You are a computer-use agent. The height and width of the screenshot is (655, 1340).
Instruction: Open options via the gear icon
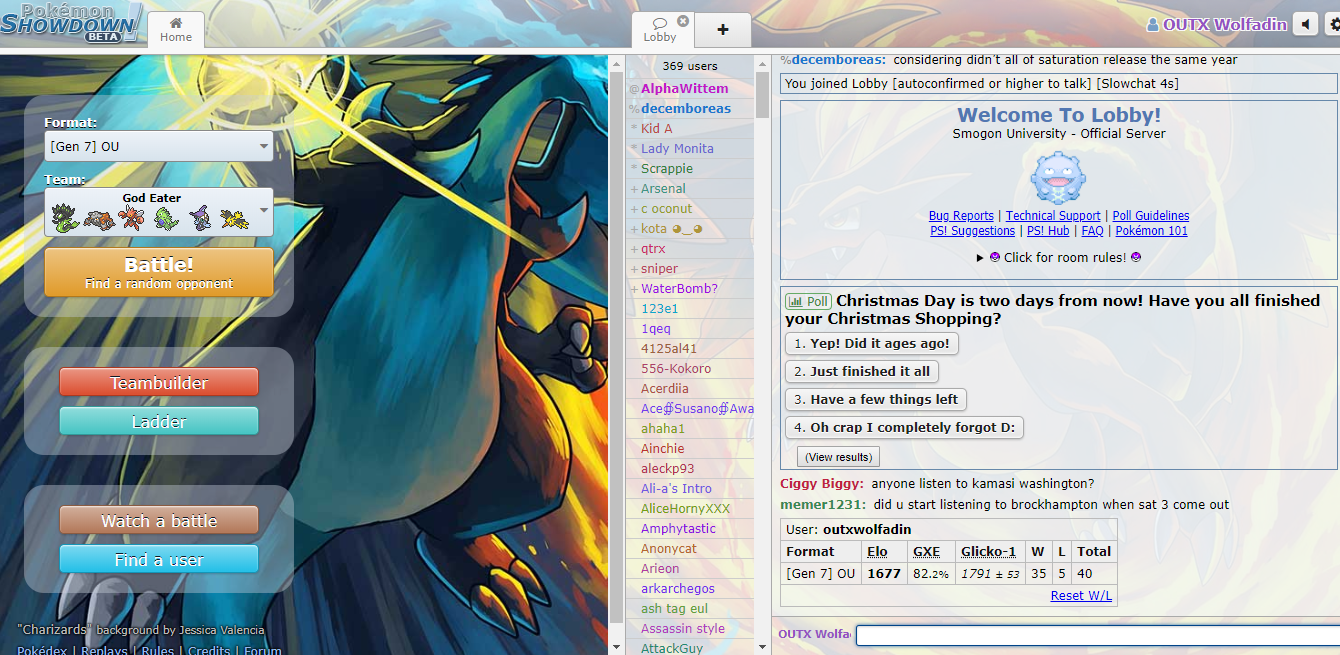point(1333,25)
